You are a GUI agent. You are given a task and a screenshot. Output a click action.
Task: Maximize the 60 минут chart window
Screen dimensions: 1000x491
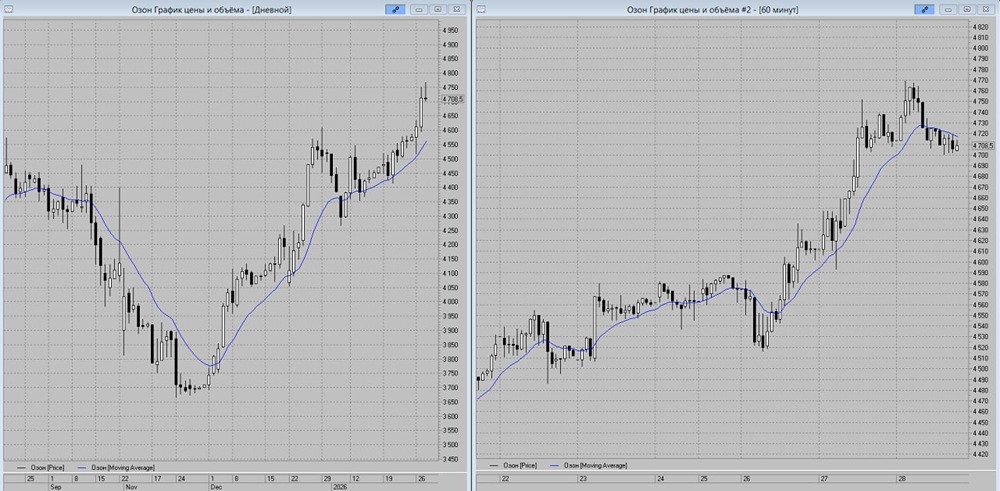point(968,8)
